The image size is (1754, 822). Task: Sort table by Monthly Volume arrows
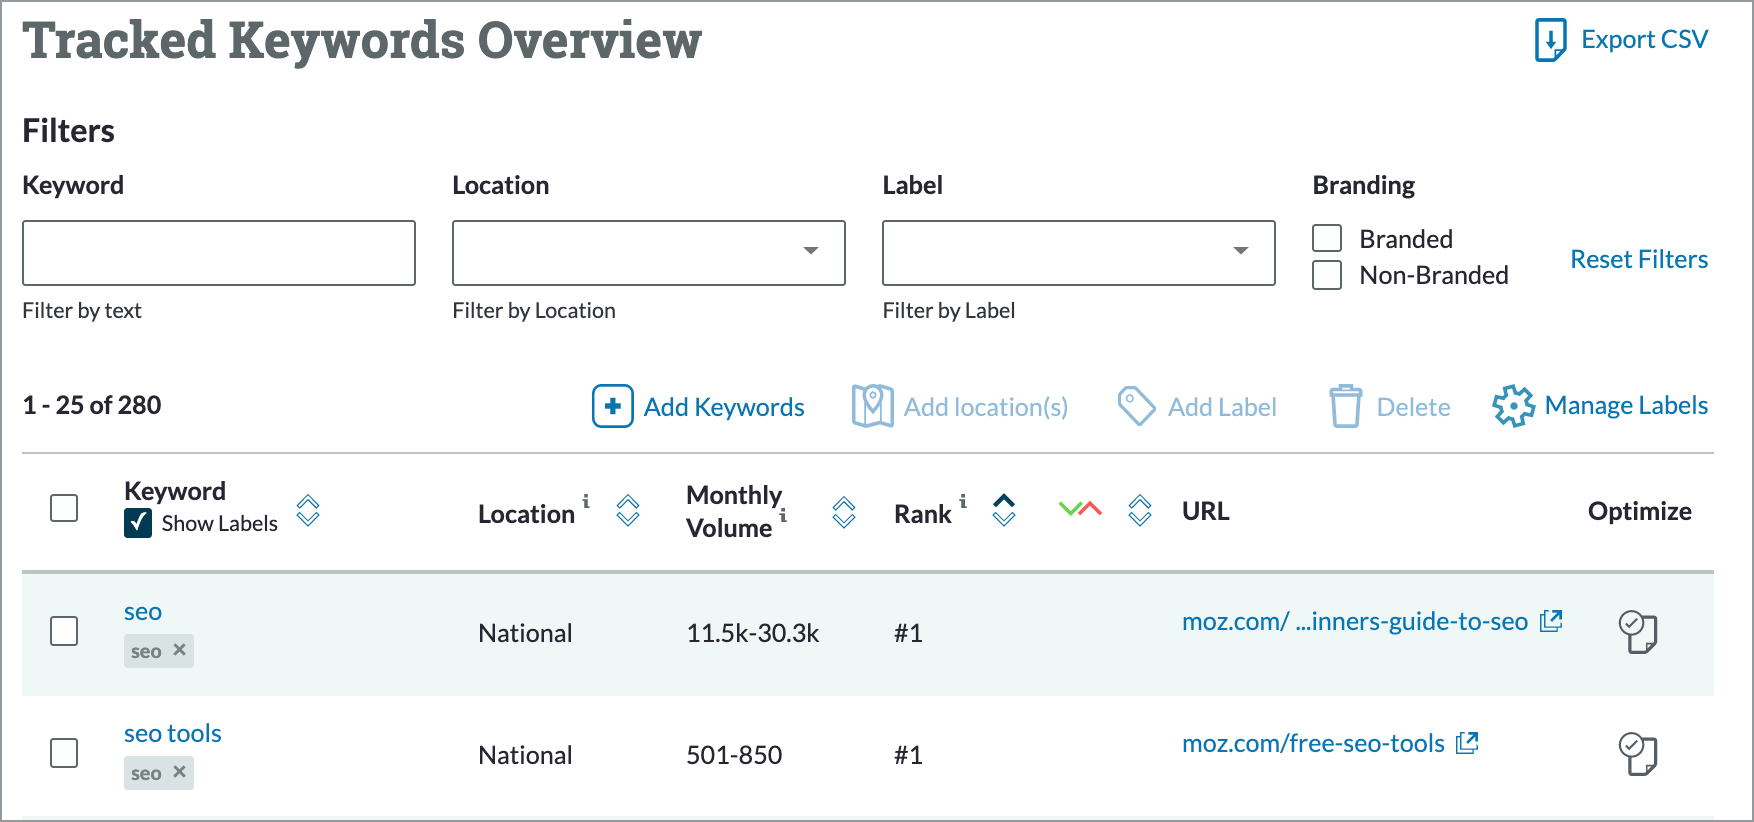click(844, 512)
